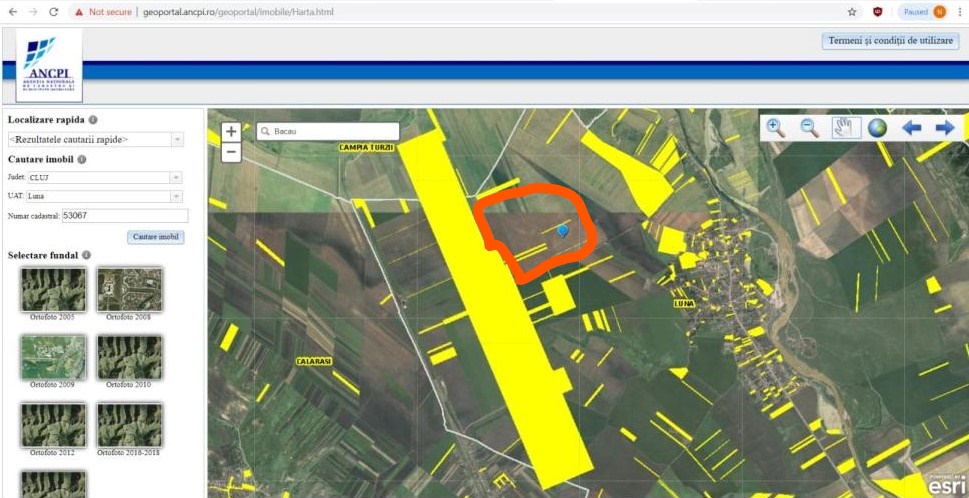Bookmark this page with the star icon
Image resolution: width=969 pixels, height=498 pixels.
point(852,12)
